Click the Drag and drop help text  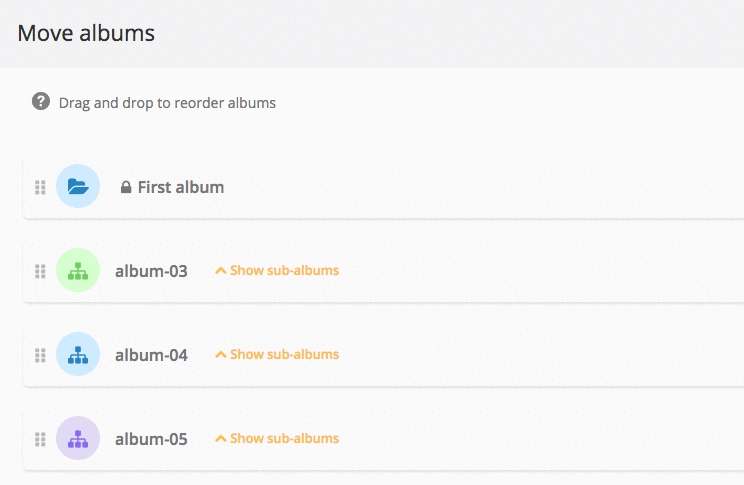pyautogui.click(x=167, y=103)
